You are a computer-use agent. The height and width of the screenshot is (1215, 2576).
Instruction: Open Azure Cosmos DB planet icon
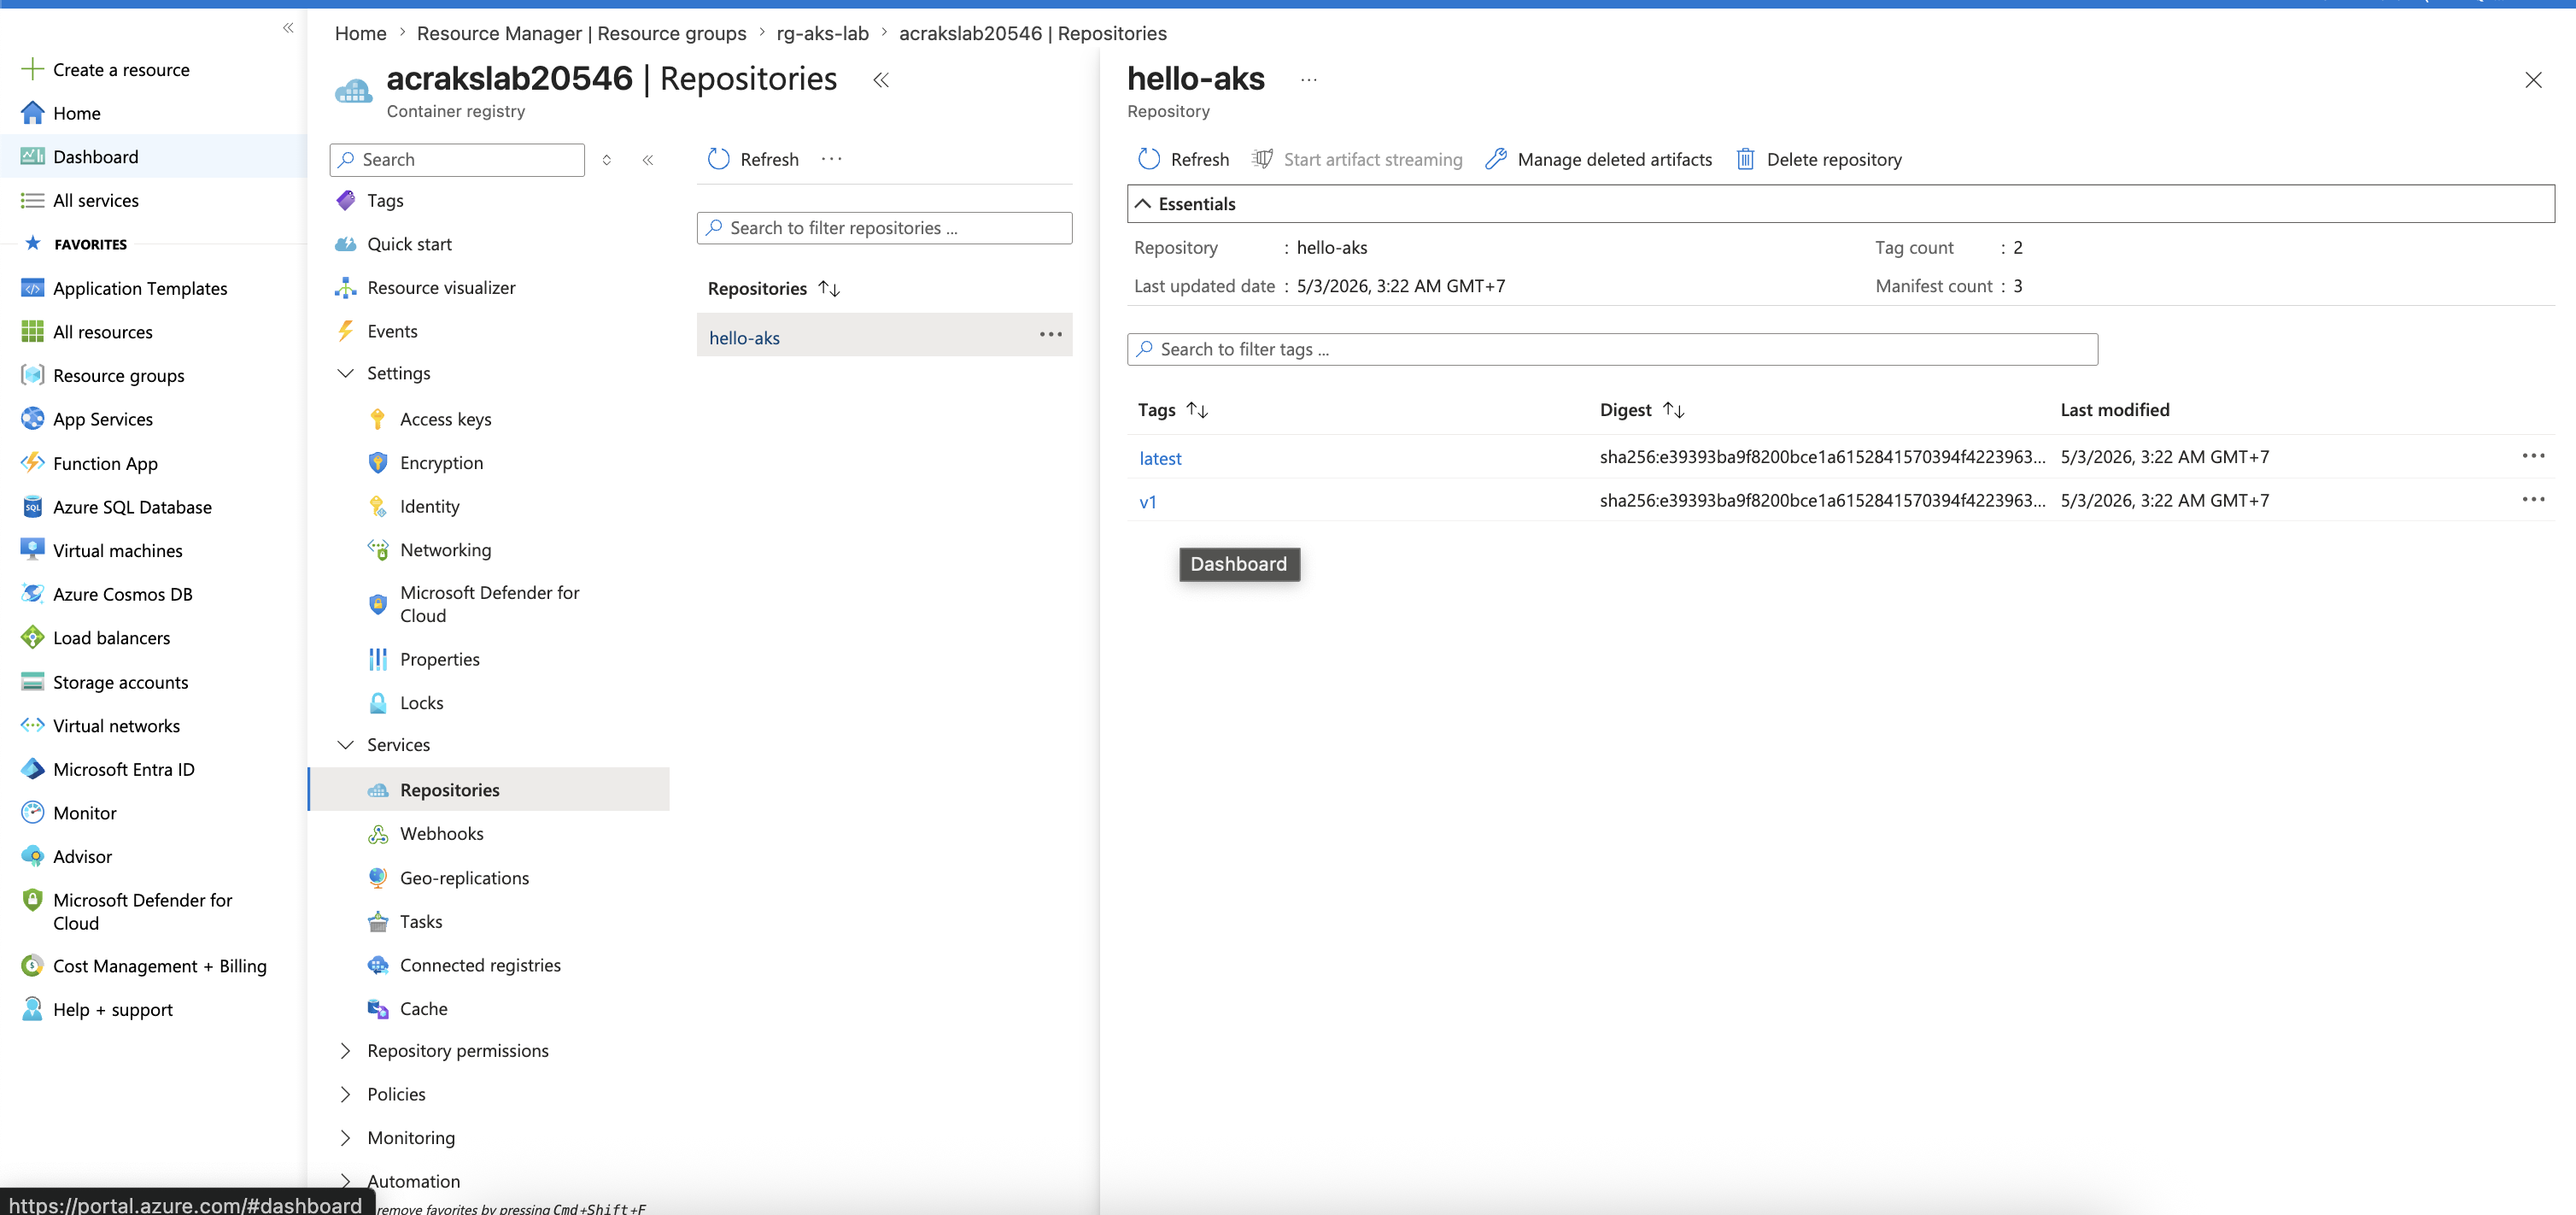coord(32,593)
